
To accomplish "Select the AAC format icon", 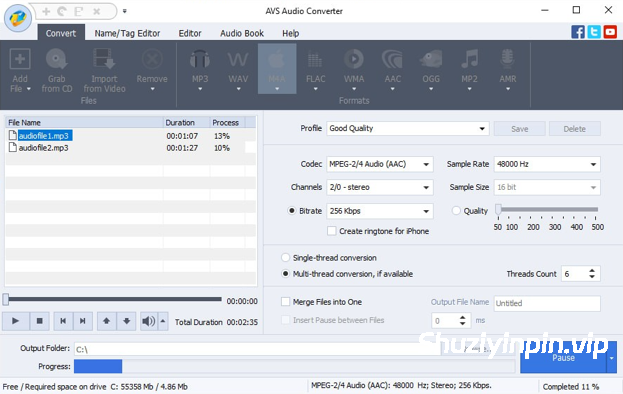I will click(x=392, y=60).
